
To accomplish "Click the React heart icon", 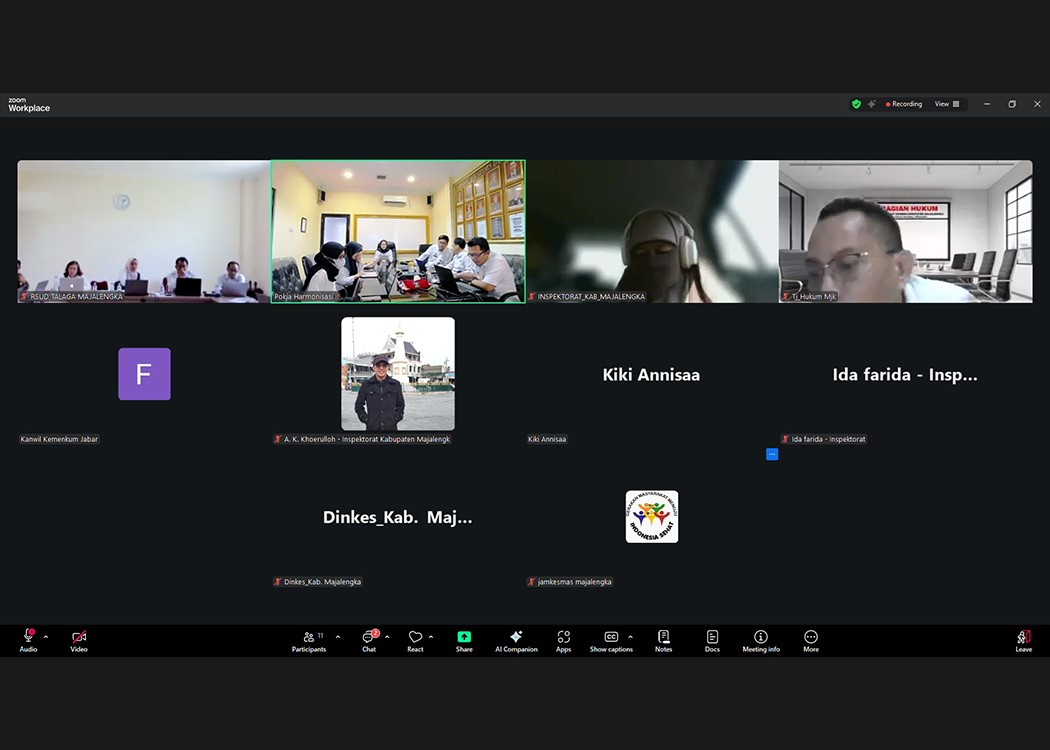I will pos(415,640).
